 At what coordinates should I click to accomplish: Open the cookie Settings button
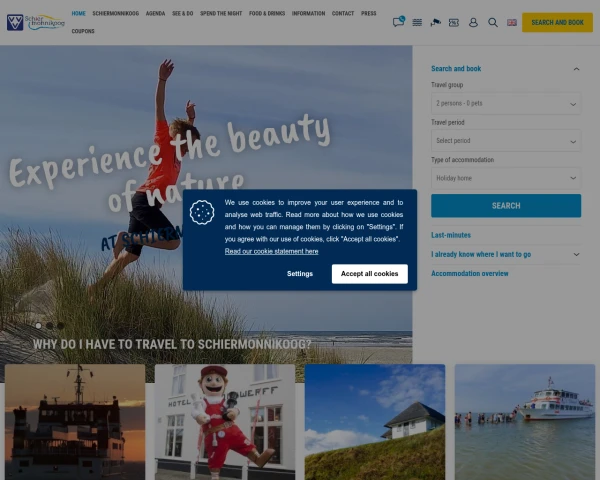[x=300, y=273]
